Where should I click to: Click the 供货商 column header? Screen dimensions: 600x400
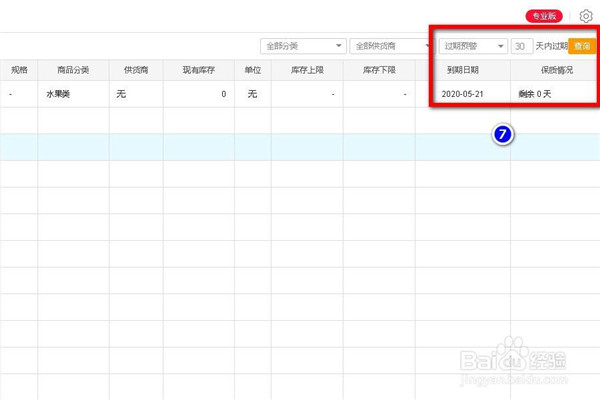(x=135, y=70)
